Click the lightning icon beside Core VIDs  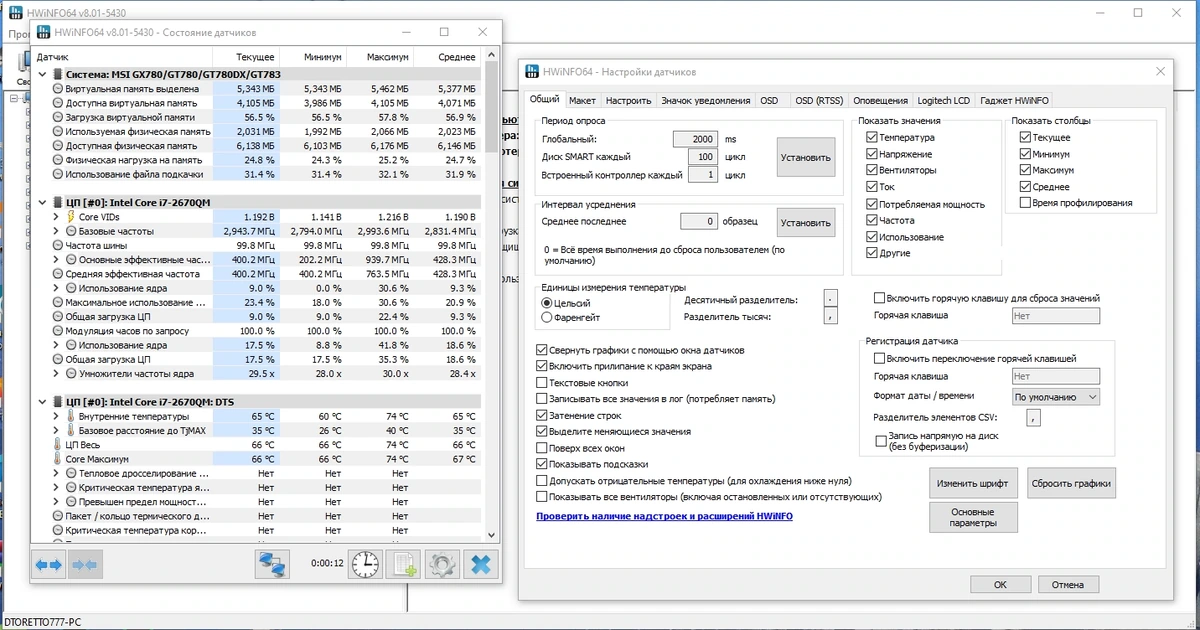(x=70, y=217)
